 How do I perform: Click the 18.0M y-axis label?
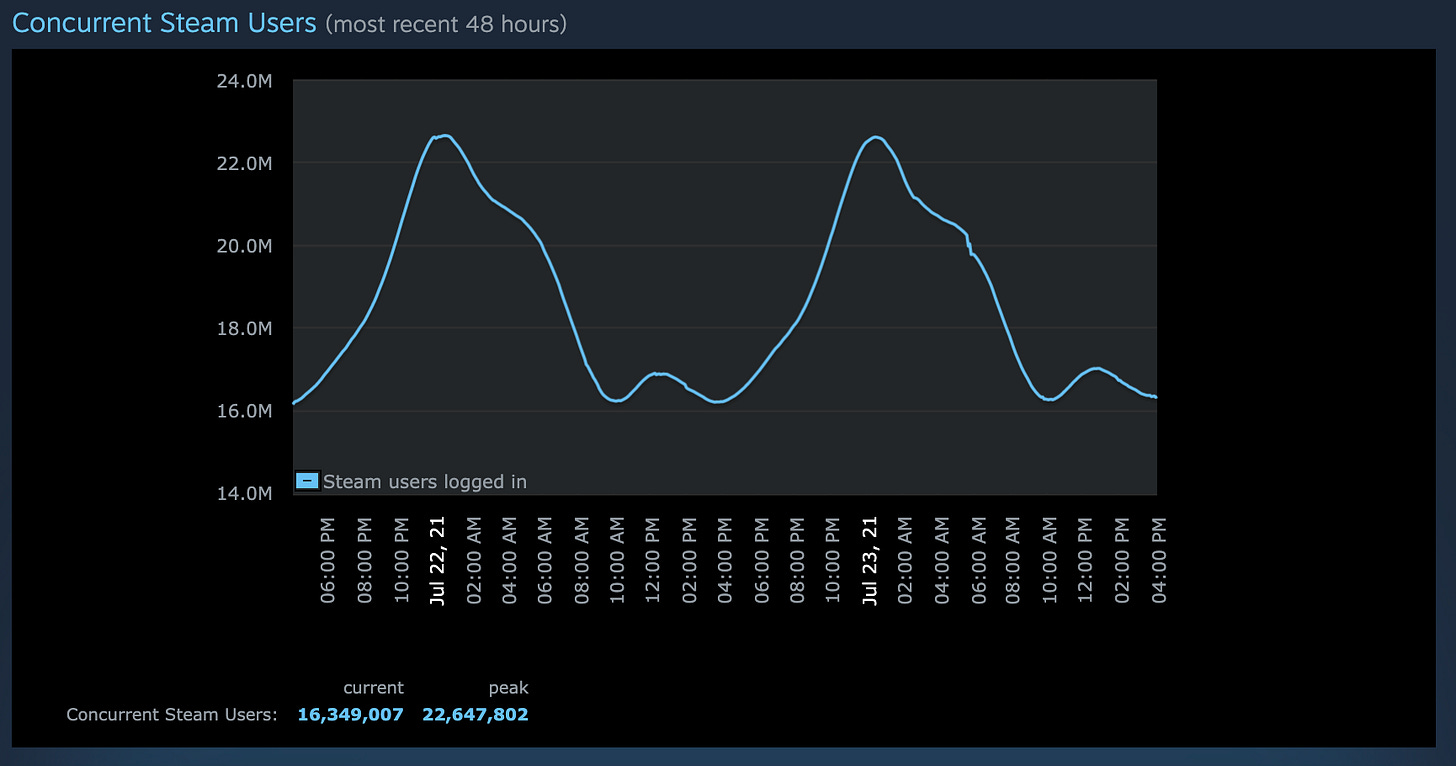point(244,328)
